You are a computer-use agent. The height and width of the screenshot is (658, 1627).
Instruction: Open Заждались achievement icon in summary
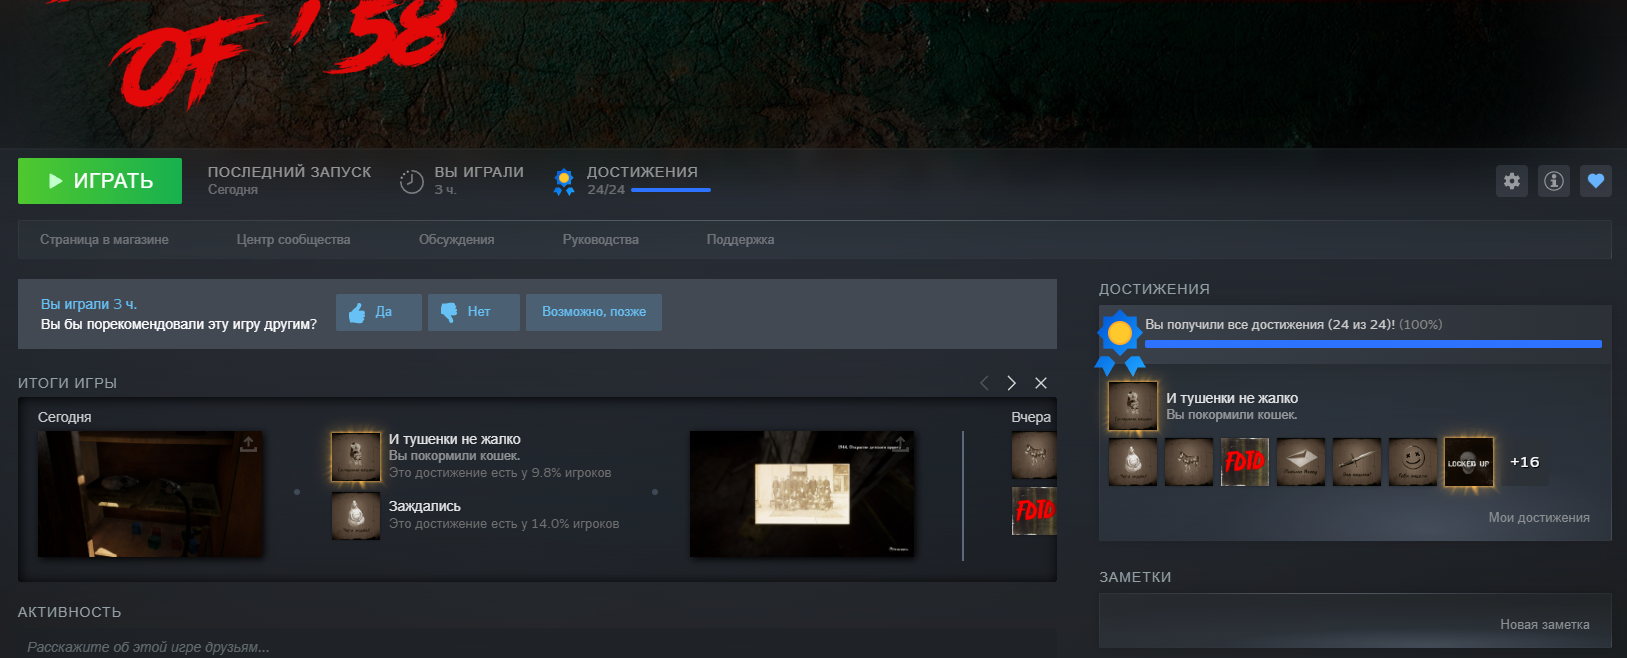click(356, 516)
